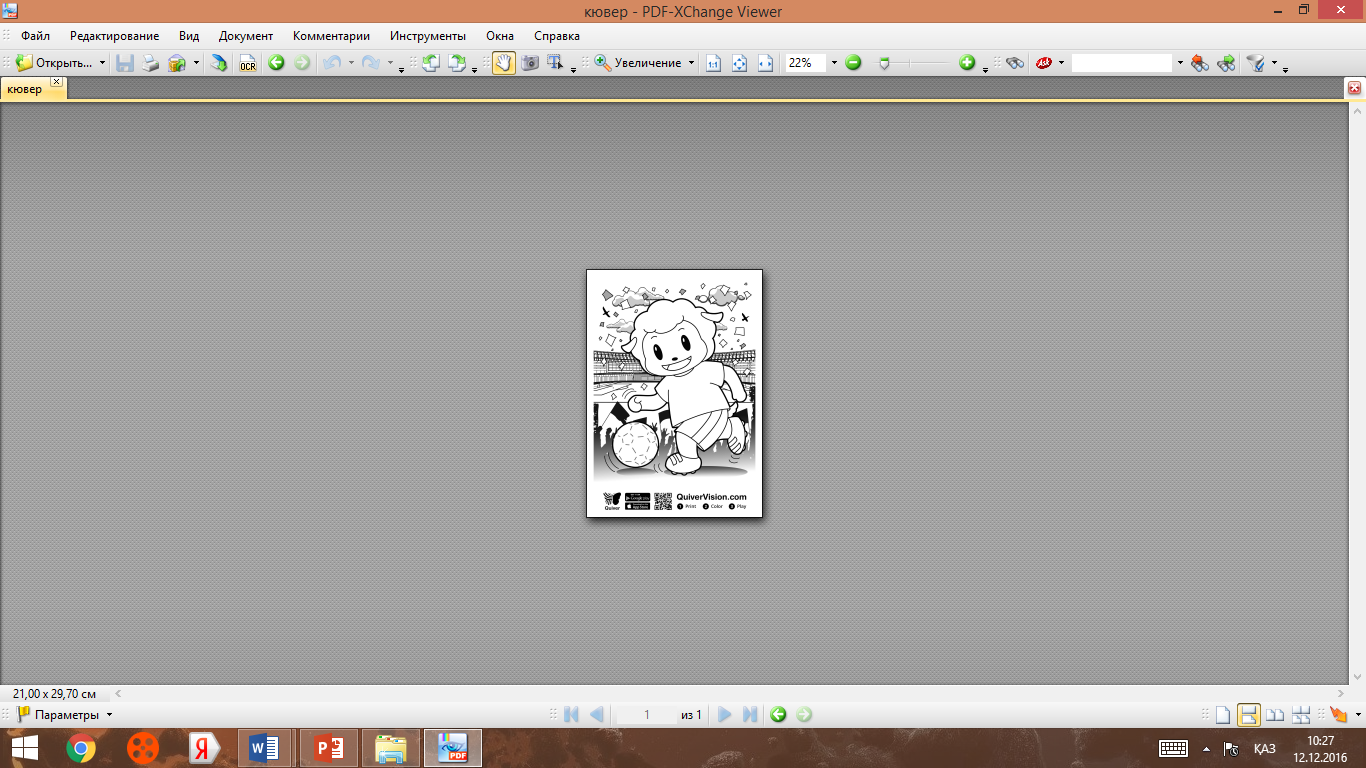
Task: Open the Редактирование menu
Action: [114, 36]
